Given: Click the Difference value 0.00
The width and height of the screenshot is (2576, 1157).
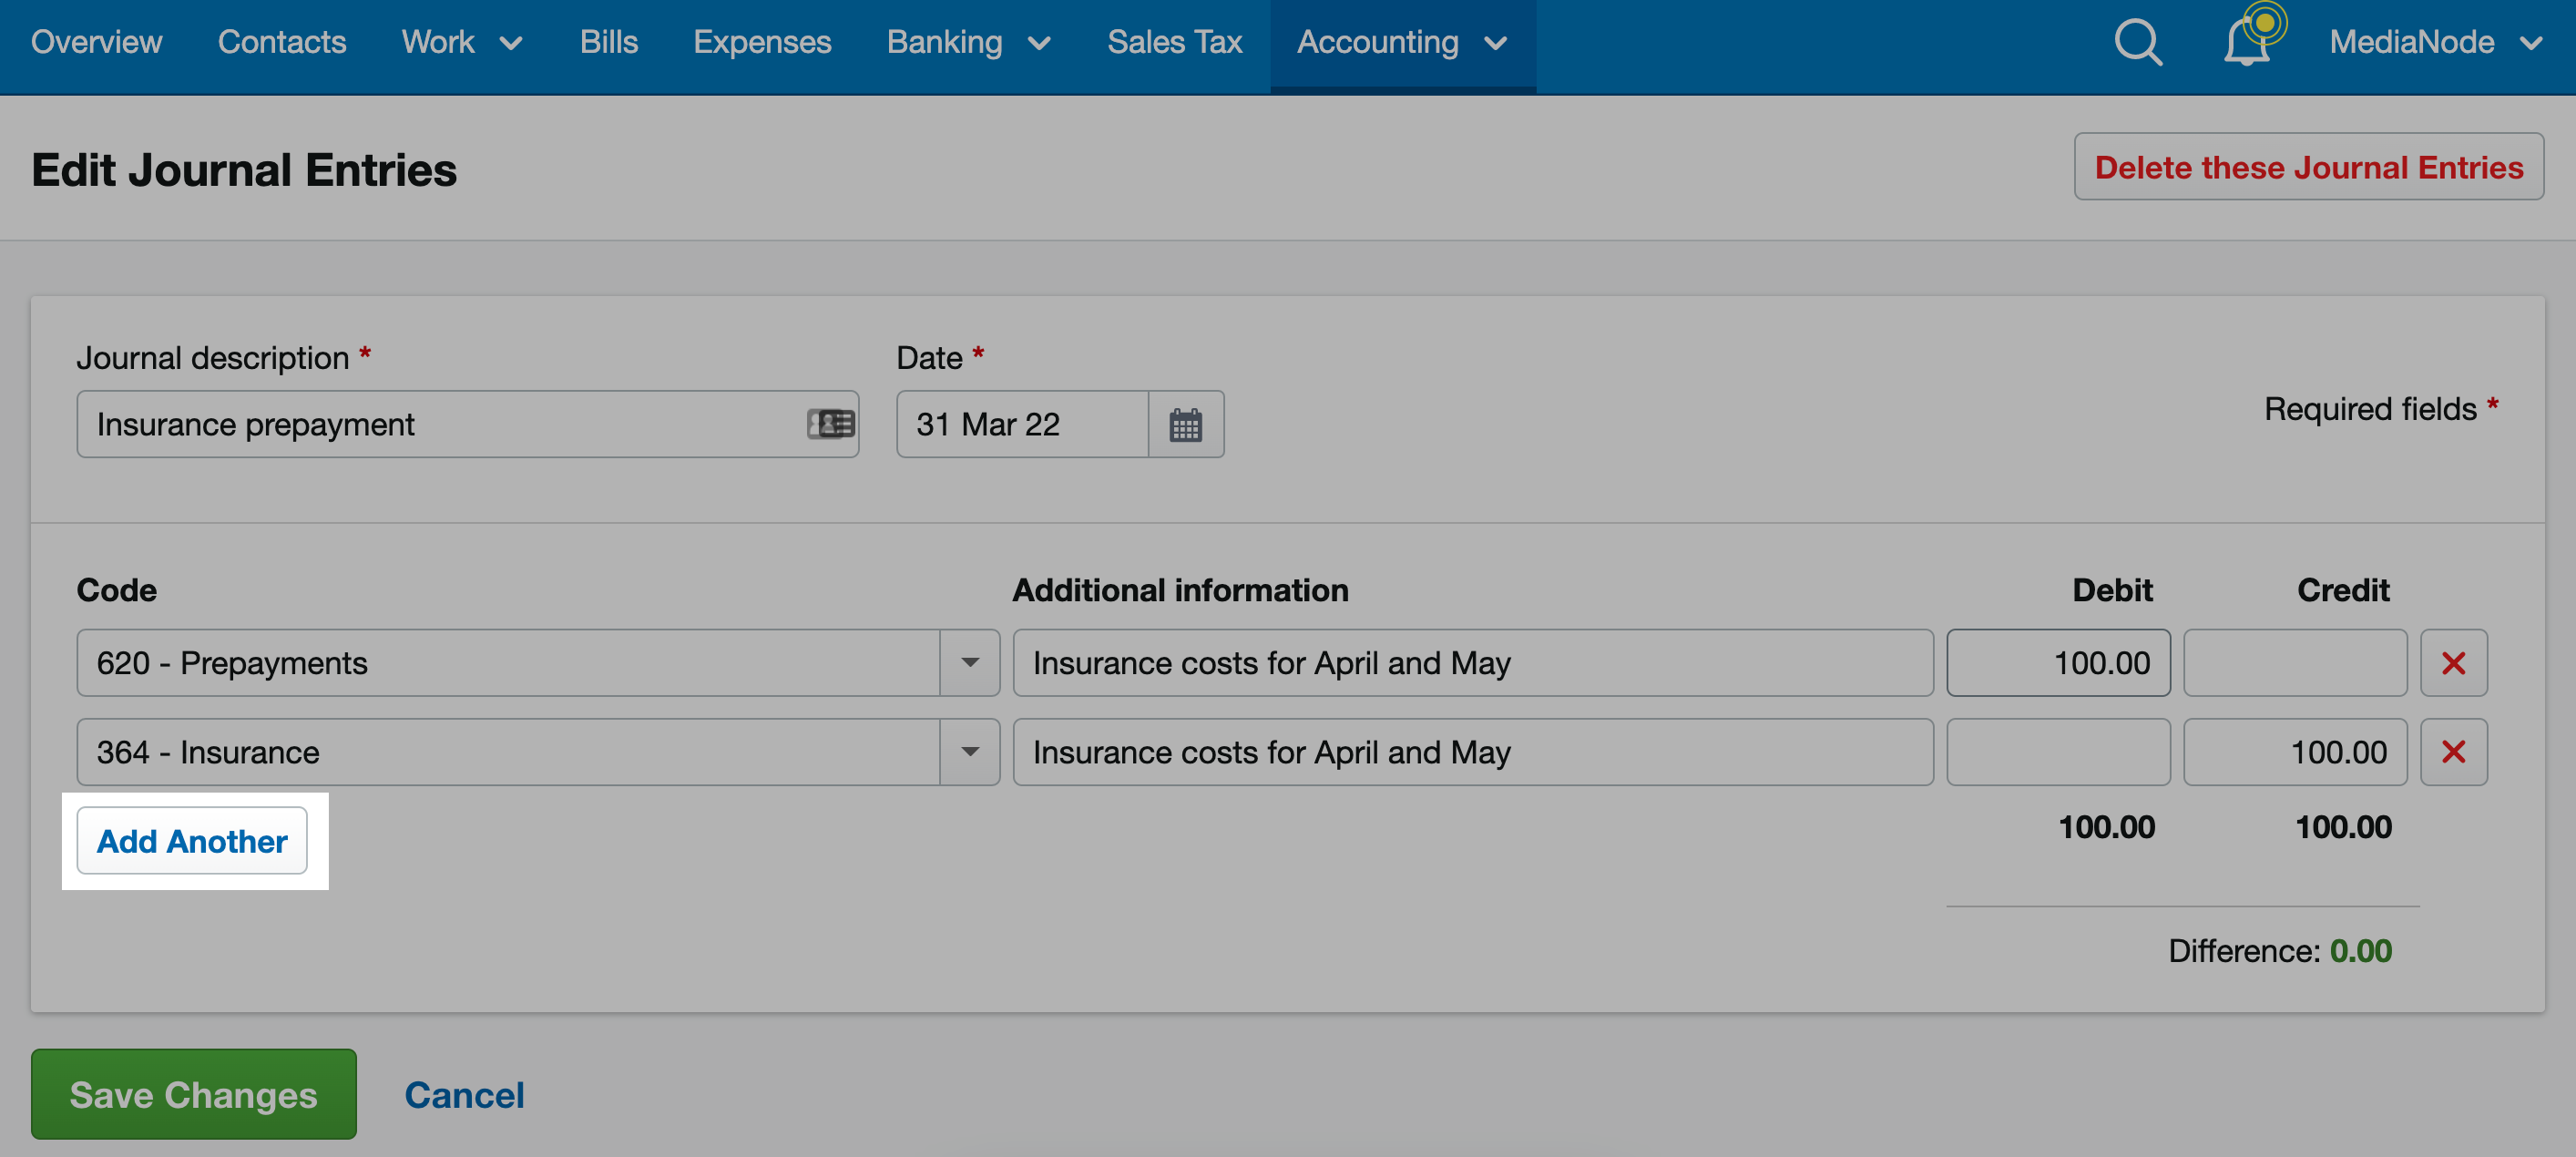Looking at the screenshot, I should pyautogui.click(x=2360, y=950).
